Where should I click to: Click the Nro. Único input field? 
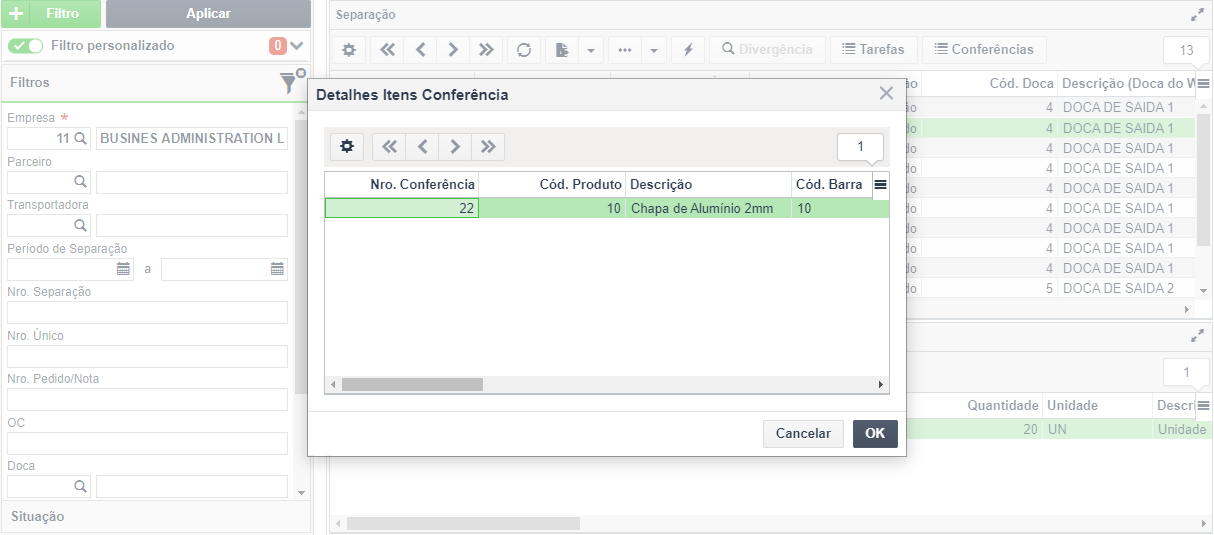pos(147,356)
